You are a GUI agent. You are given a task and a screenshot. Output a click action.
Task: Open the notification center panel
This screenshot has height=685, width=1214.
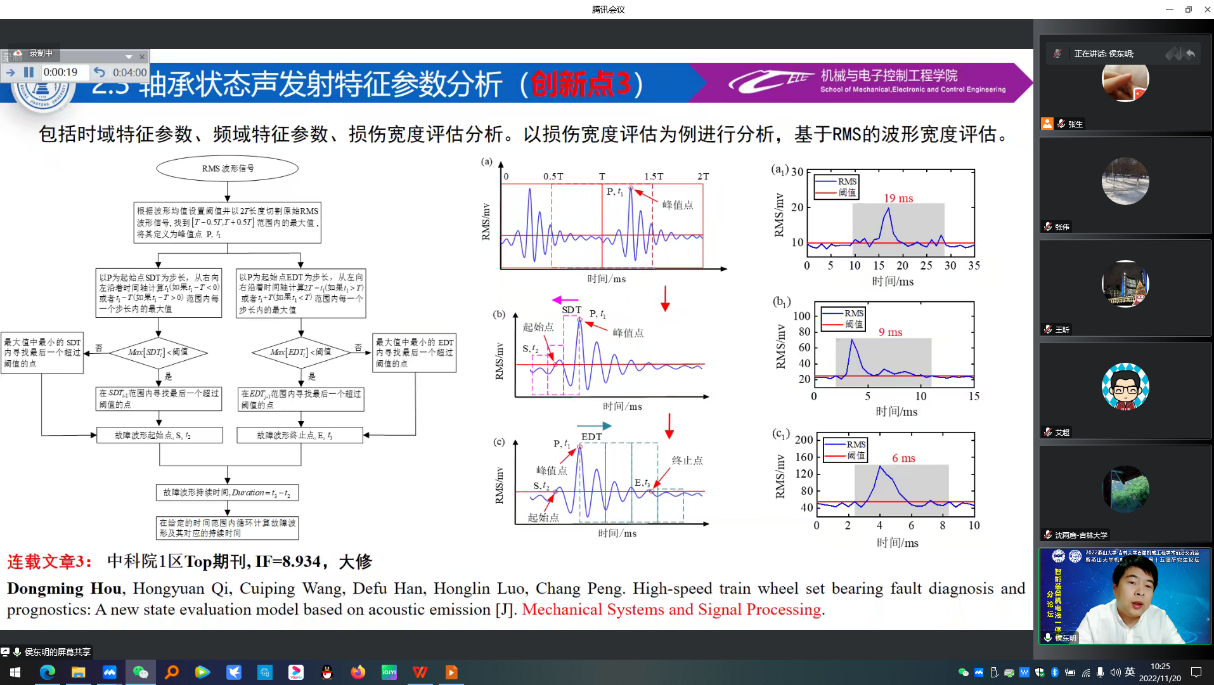pyautogui.click(x=1195, y=673)
